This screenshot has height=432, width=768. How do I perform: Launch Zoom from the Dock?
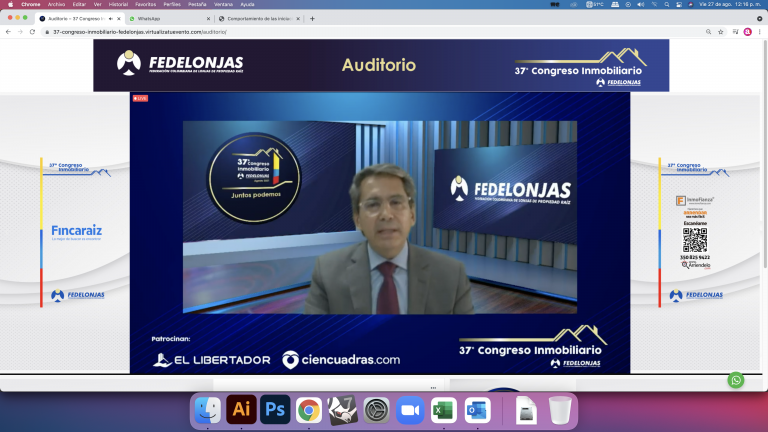click(x=410, y=410)
